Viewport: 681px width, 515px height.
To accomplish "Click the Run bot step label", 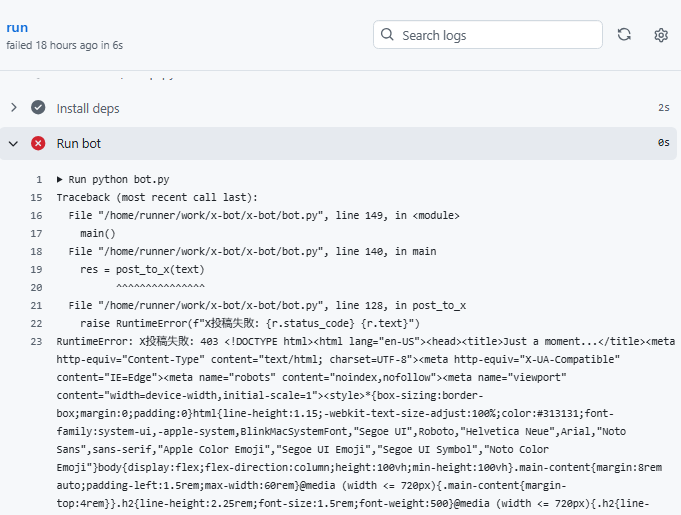I will point(79,143).
